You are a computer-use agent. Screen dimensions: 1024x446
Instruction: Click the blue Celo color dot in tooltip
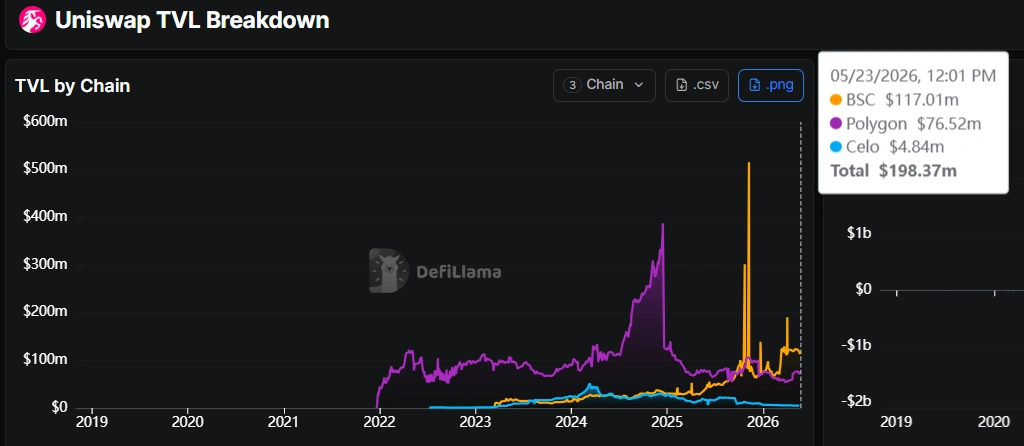[x=836, y=147]
